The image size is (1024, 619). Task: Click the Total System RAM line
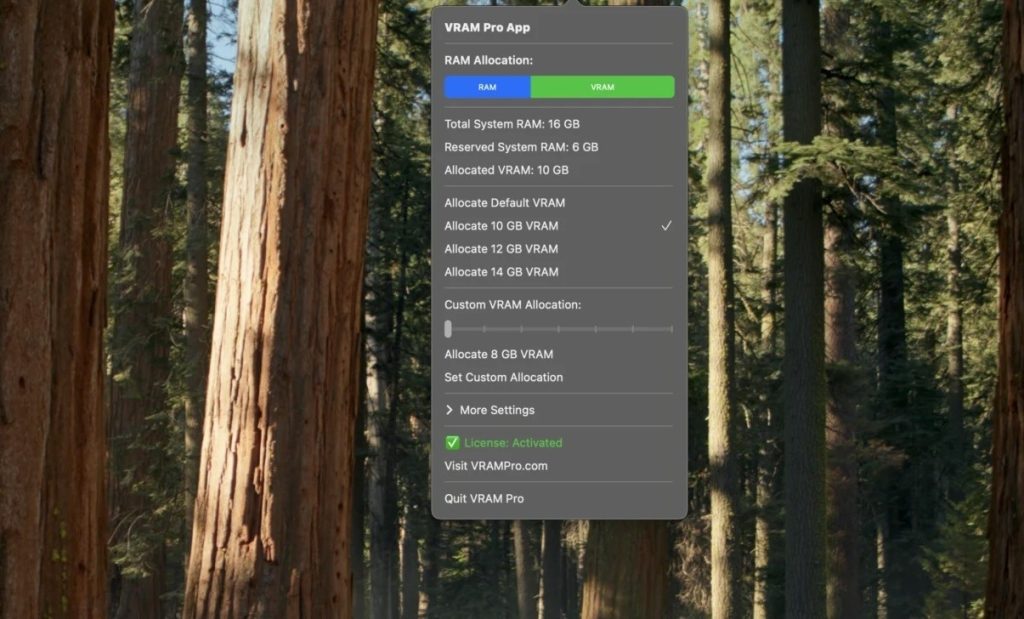coord(511,124)
